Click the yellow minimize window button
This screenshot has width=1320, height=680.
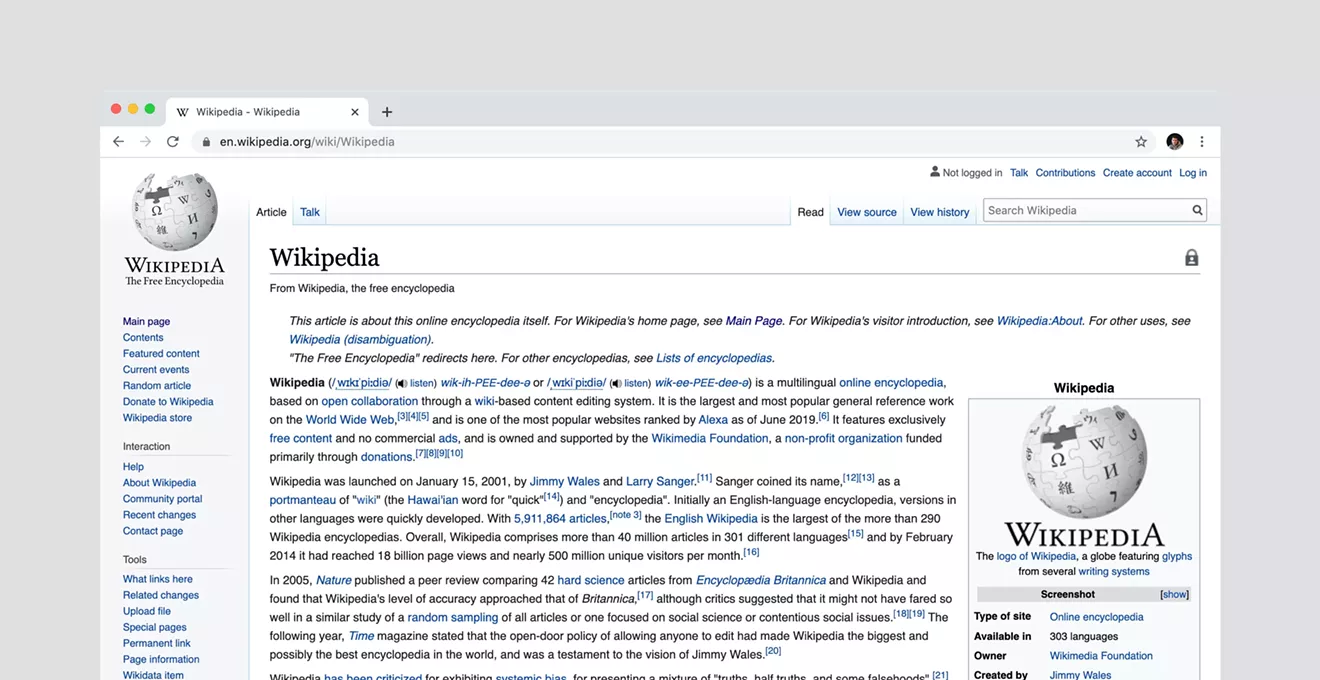tap(133, 109)
